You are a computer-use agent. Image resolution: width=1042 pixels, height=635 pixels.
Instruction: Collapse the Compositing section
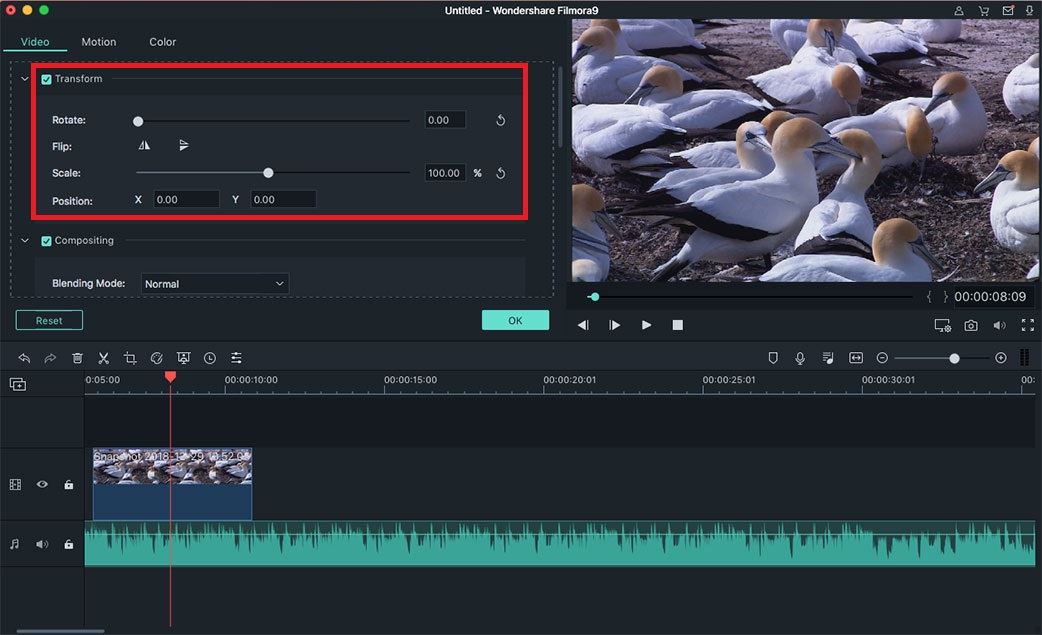tap(25, 240)
